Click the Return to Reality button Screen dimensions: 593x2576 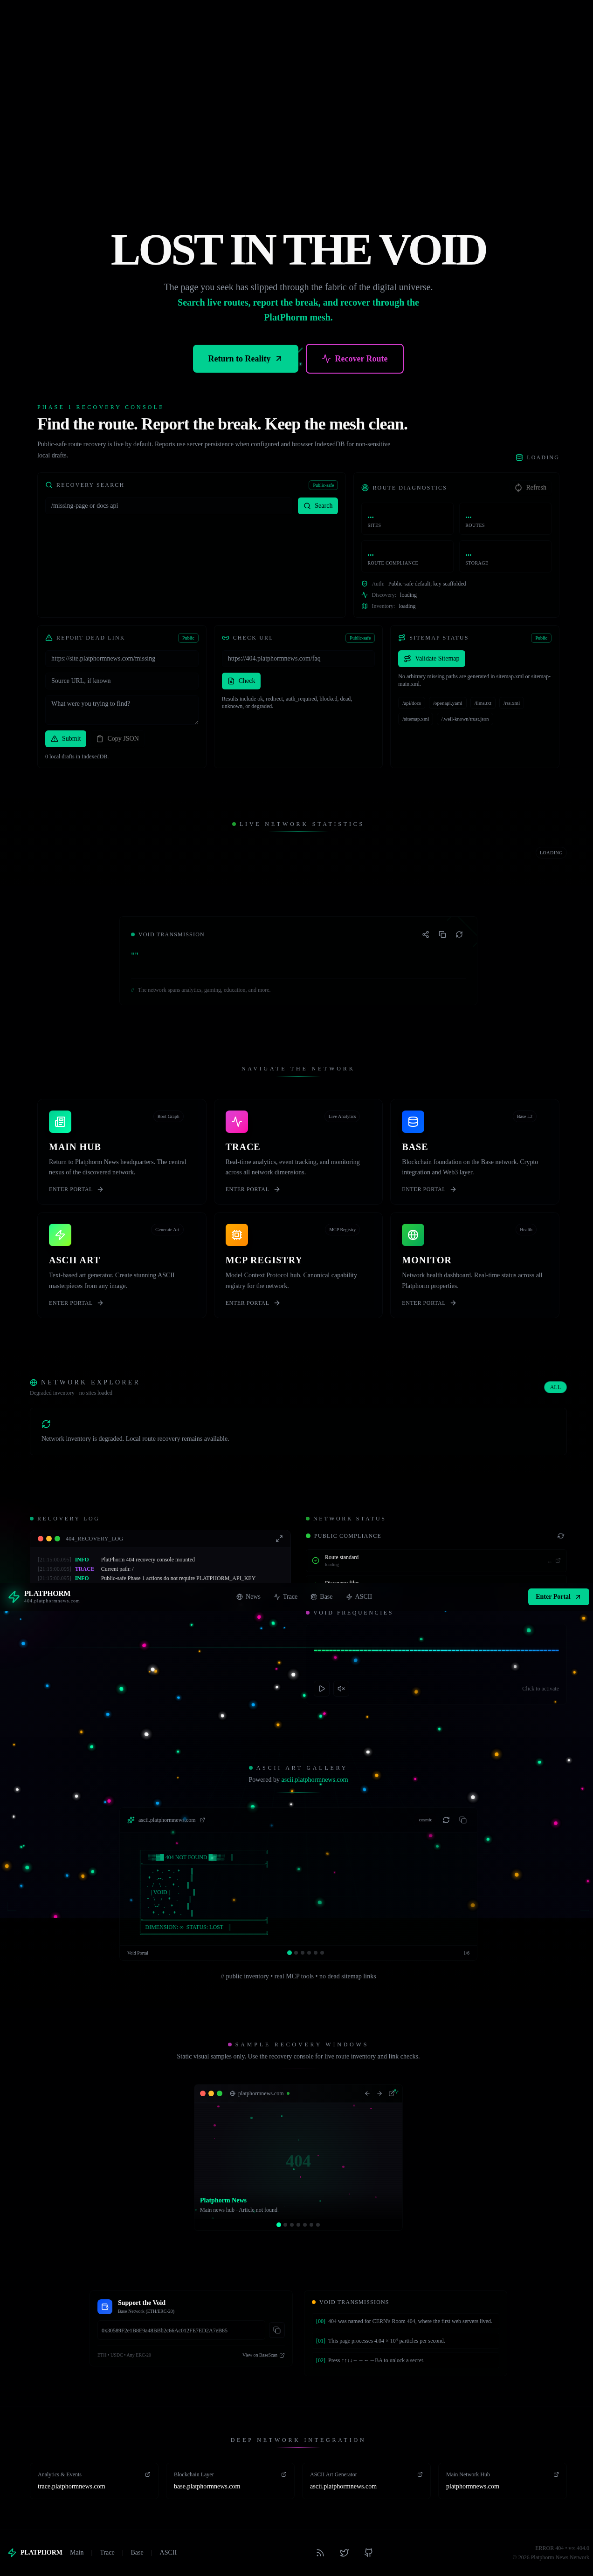point(245,358)
